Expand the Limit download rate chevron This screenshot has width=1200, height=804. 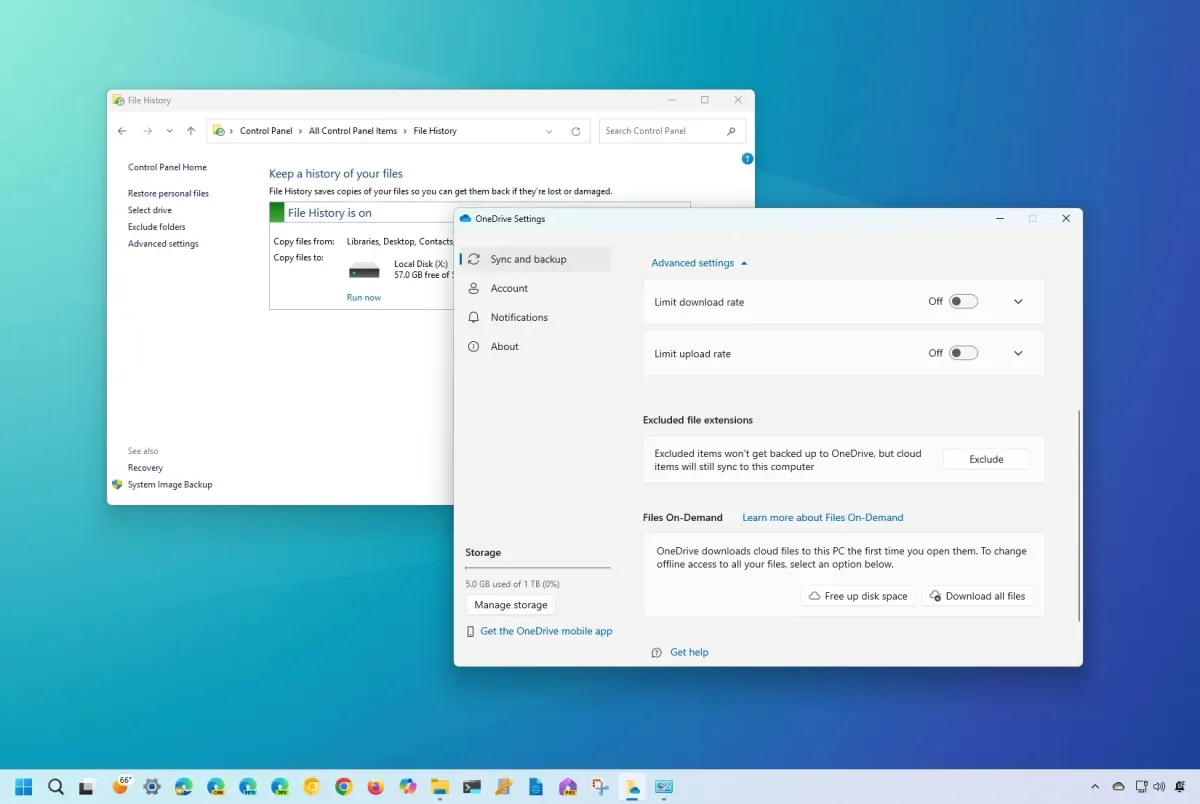1018,301
